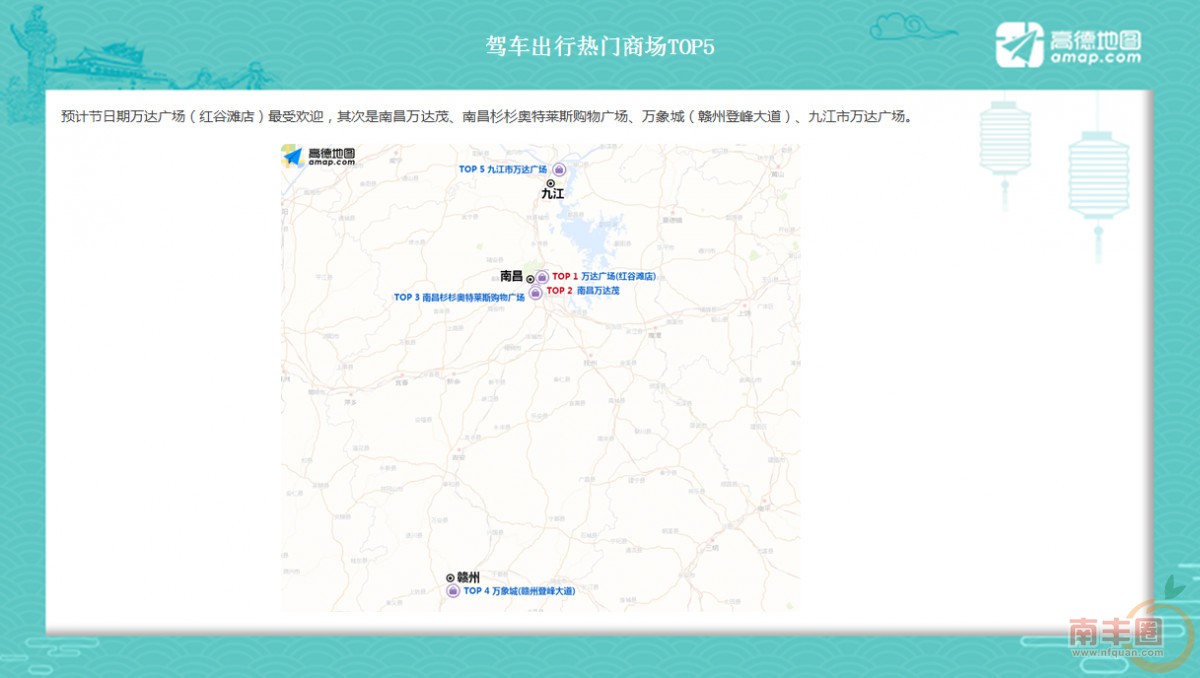Click the TOP 1 万达广场 shopping bag marker
Image resolution: width=1200 pixels, height=678 pixels.
coord(542,277)
